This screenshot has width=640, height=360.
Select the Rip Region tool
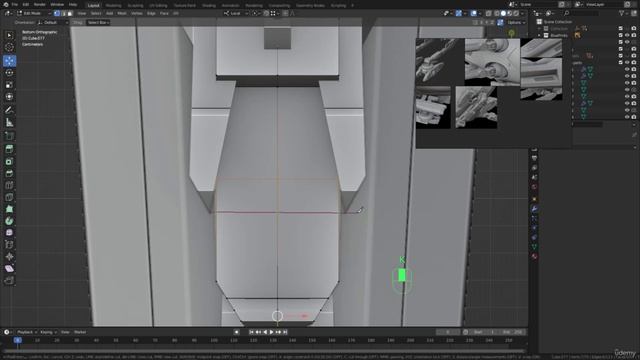(9, 280)
